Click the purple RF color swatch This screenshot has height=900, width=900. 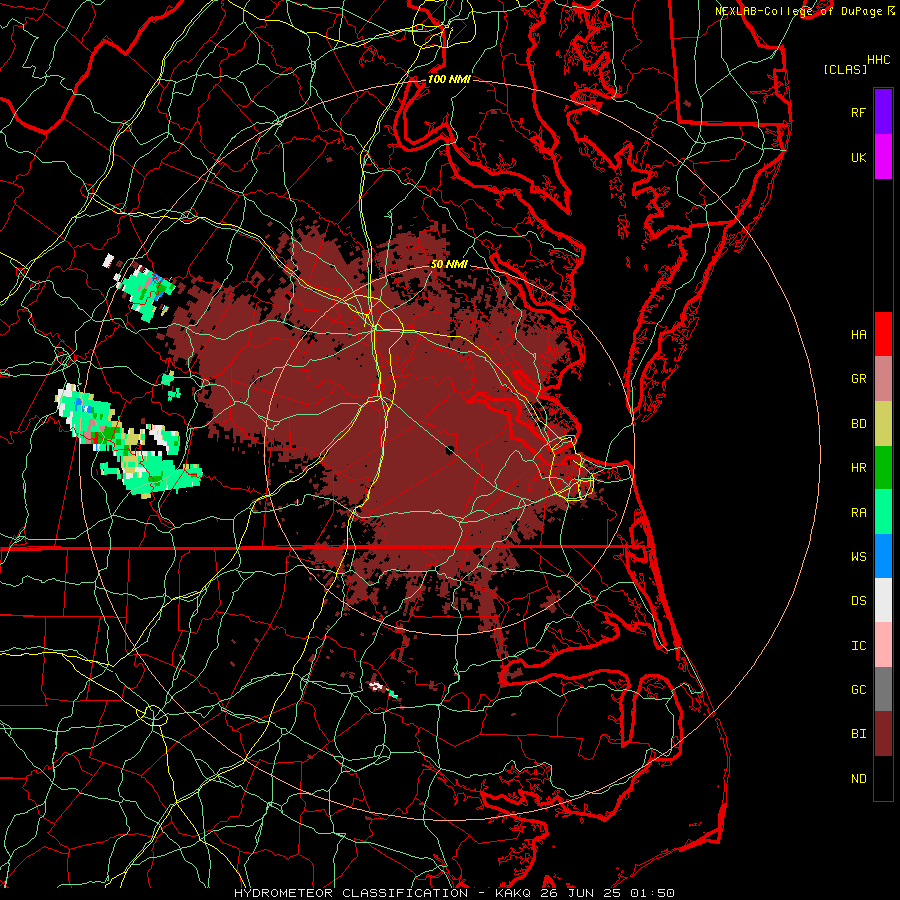pyautogui.click(x=883, y=112)
